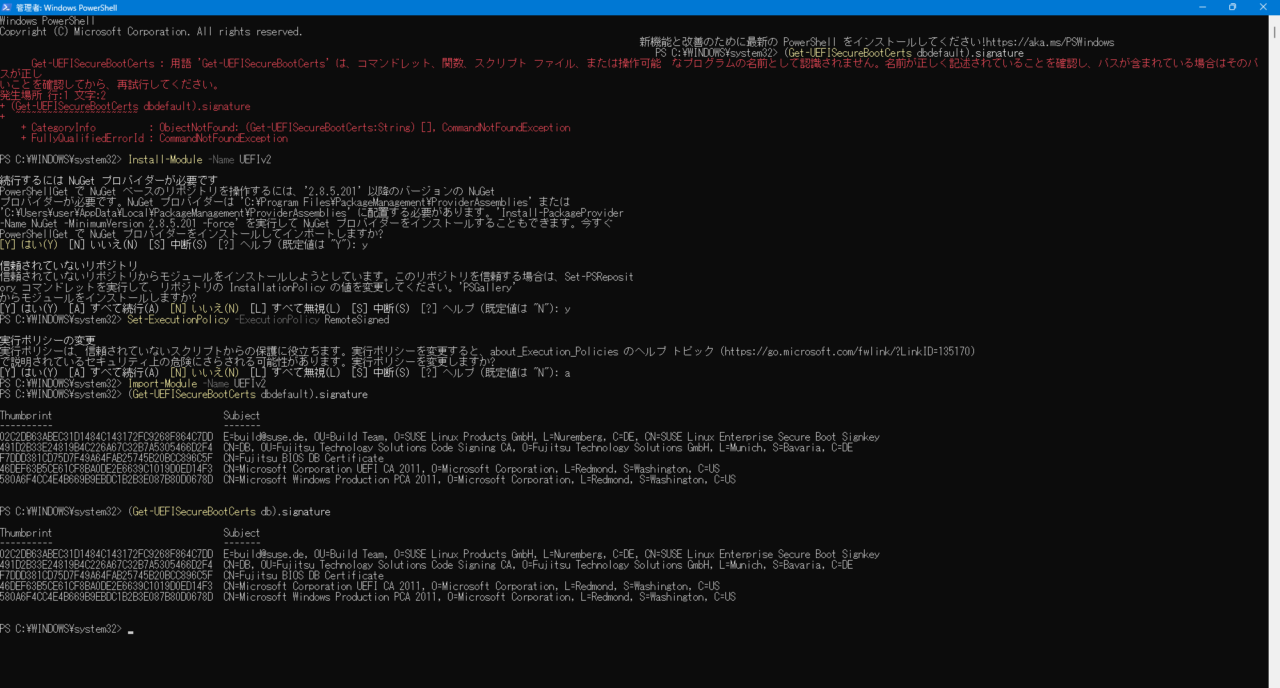Click the blinking cursor at the last prompt
The height and width of the screenshot is (688, 1280).
click(131, 630)
